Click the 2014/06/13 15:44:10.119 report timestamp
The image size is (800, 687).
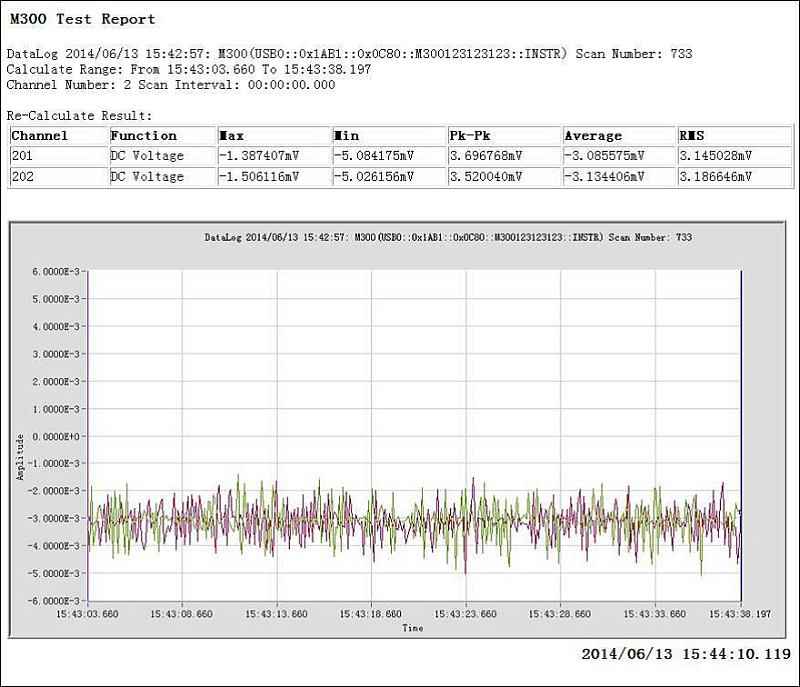(686, 654)
